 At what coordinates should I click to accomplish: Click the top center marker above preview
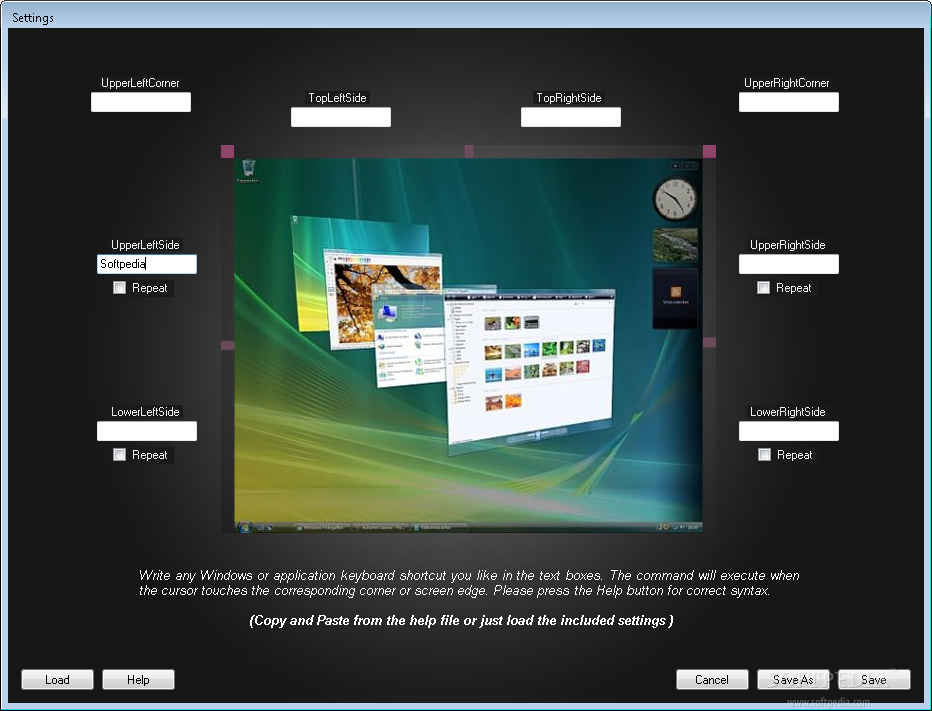click(x=469, y=152)
